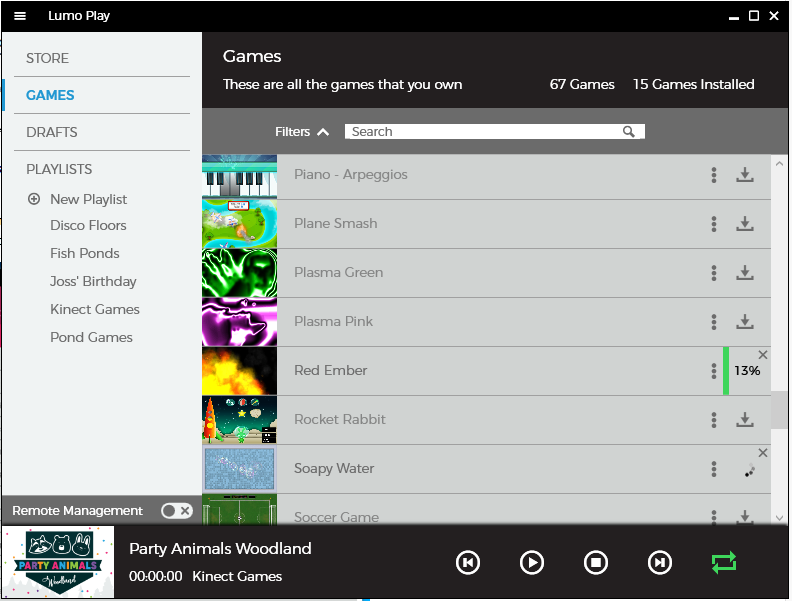792x601 pixels.
Task: Toggle the green repeat loop button
Action: [724, 563]
